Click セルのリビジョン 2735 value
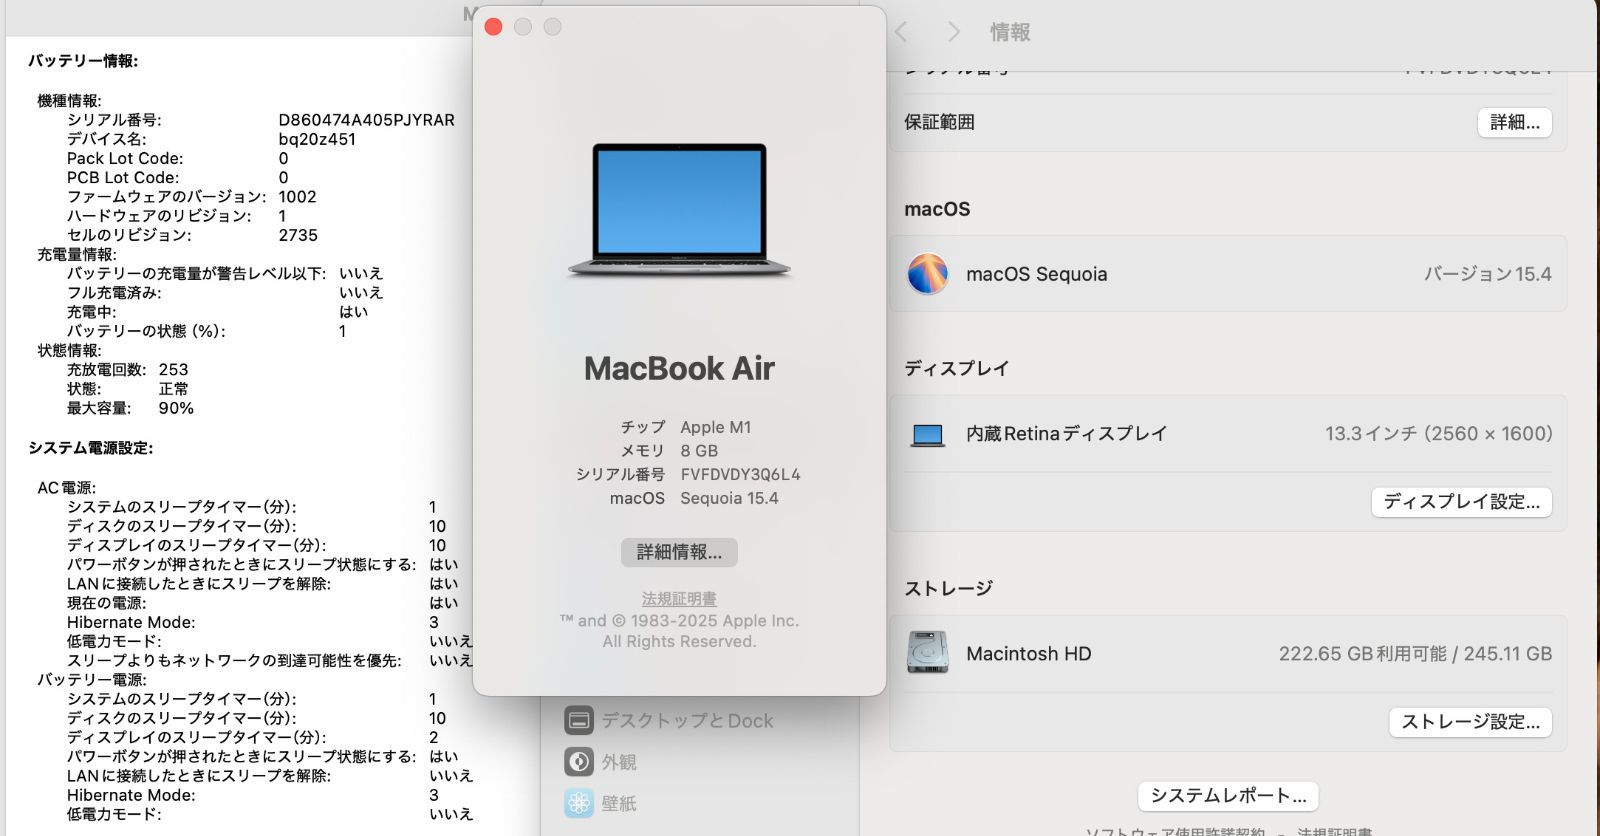The width and height of the screenshot is (1600, 836). pyautogui.click(x=298, y=235)
